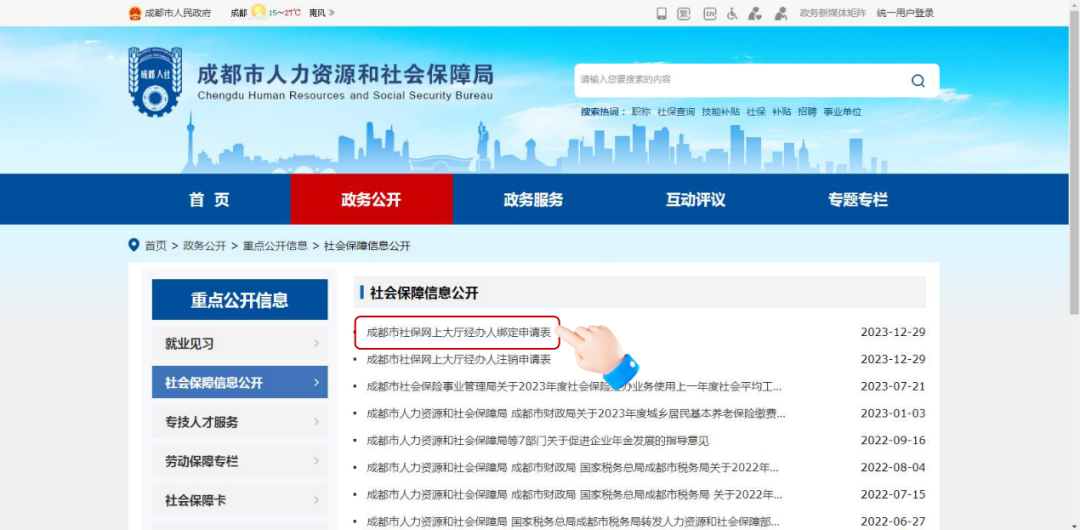This screenshot has width=1080, height=530.
Task: Select 社会保障信息公开 in sidebar
Action: [240, 383]
